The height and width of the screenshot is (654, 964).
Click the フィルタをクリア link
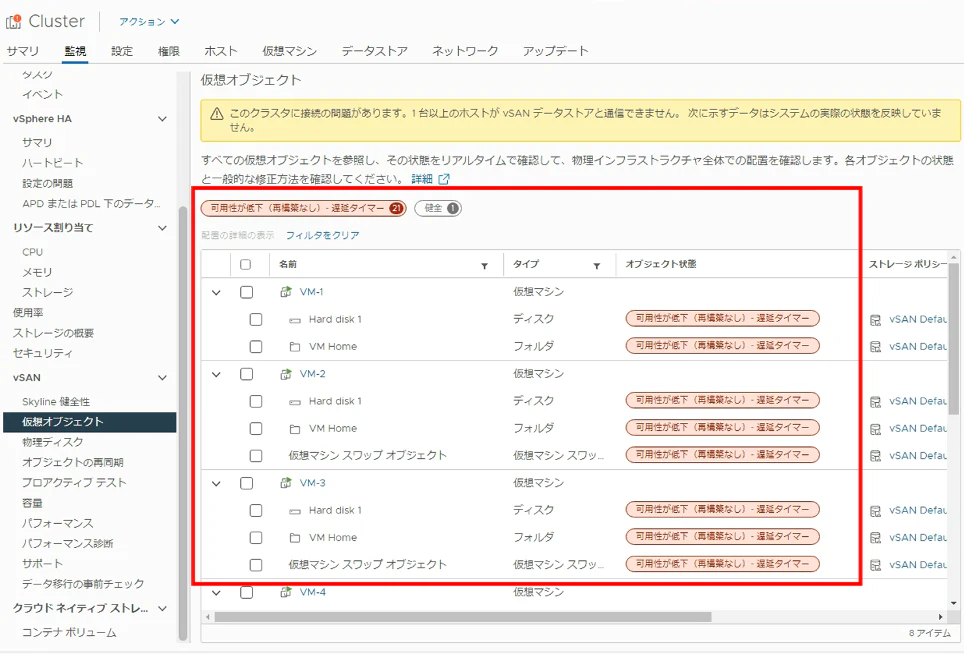click(x=323, y=235)
